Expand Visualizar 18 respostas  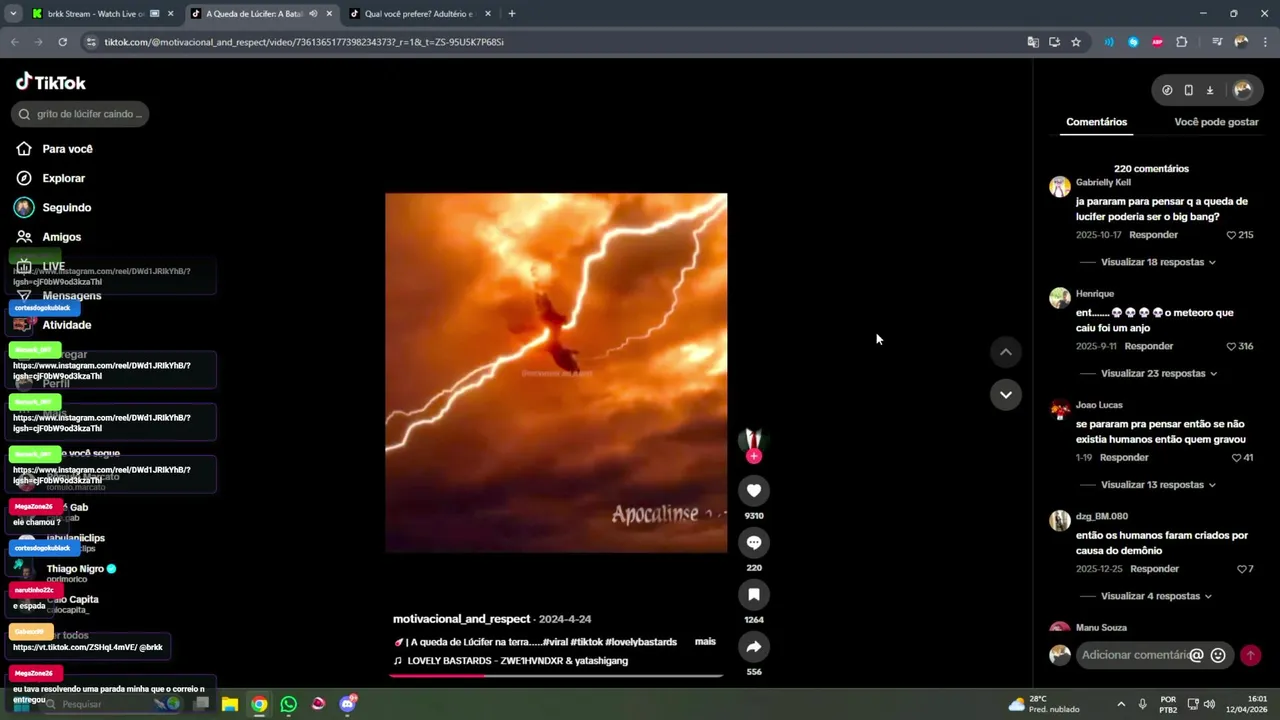(x=1158, y=262)
